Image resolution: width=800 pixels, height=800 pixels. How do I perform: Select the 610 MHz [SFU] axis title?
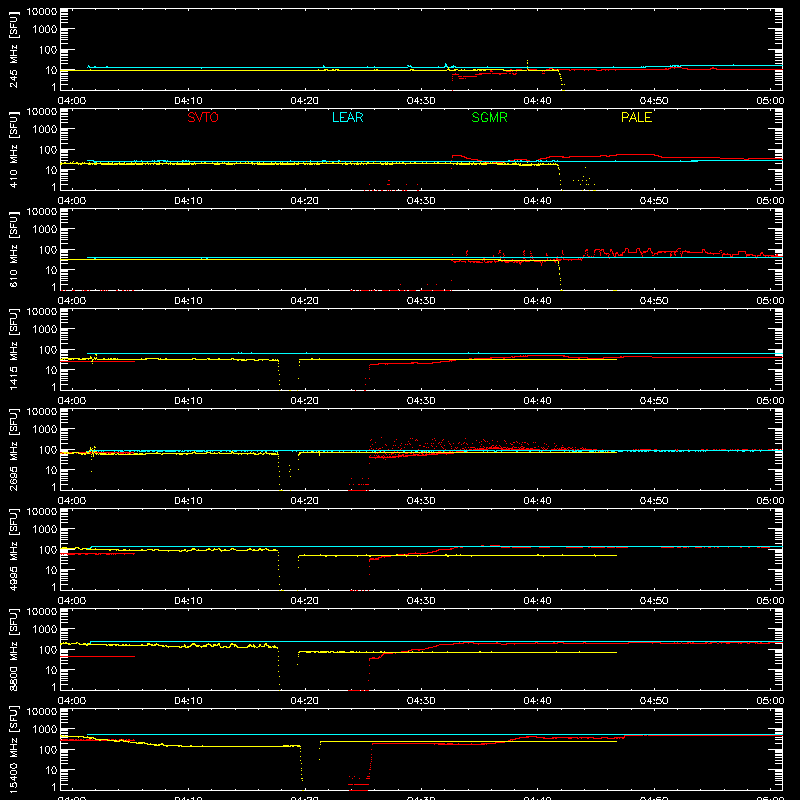13,249
